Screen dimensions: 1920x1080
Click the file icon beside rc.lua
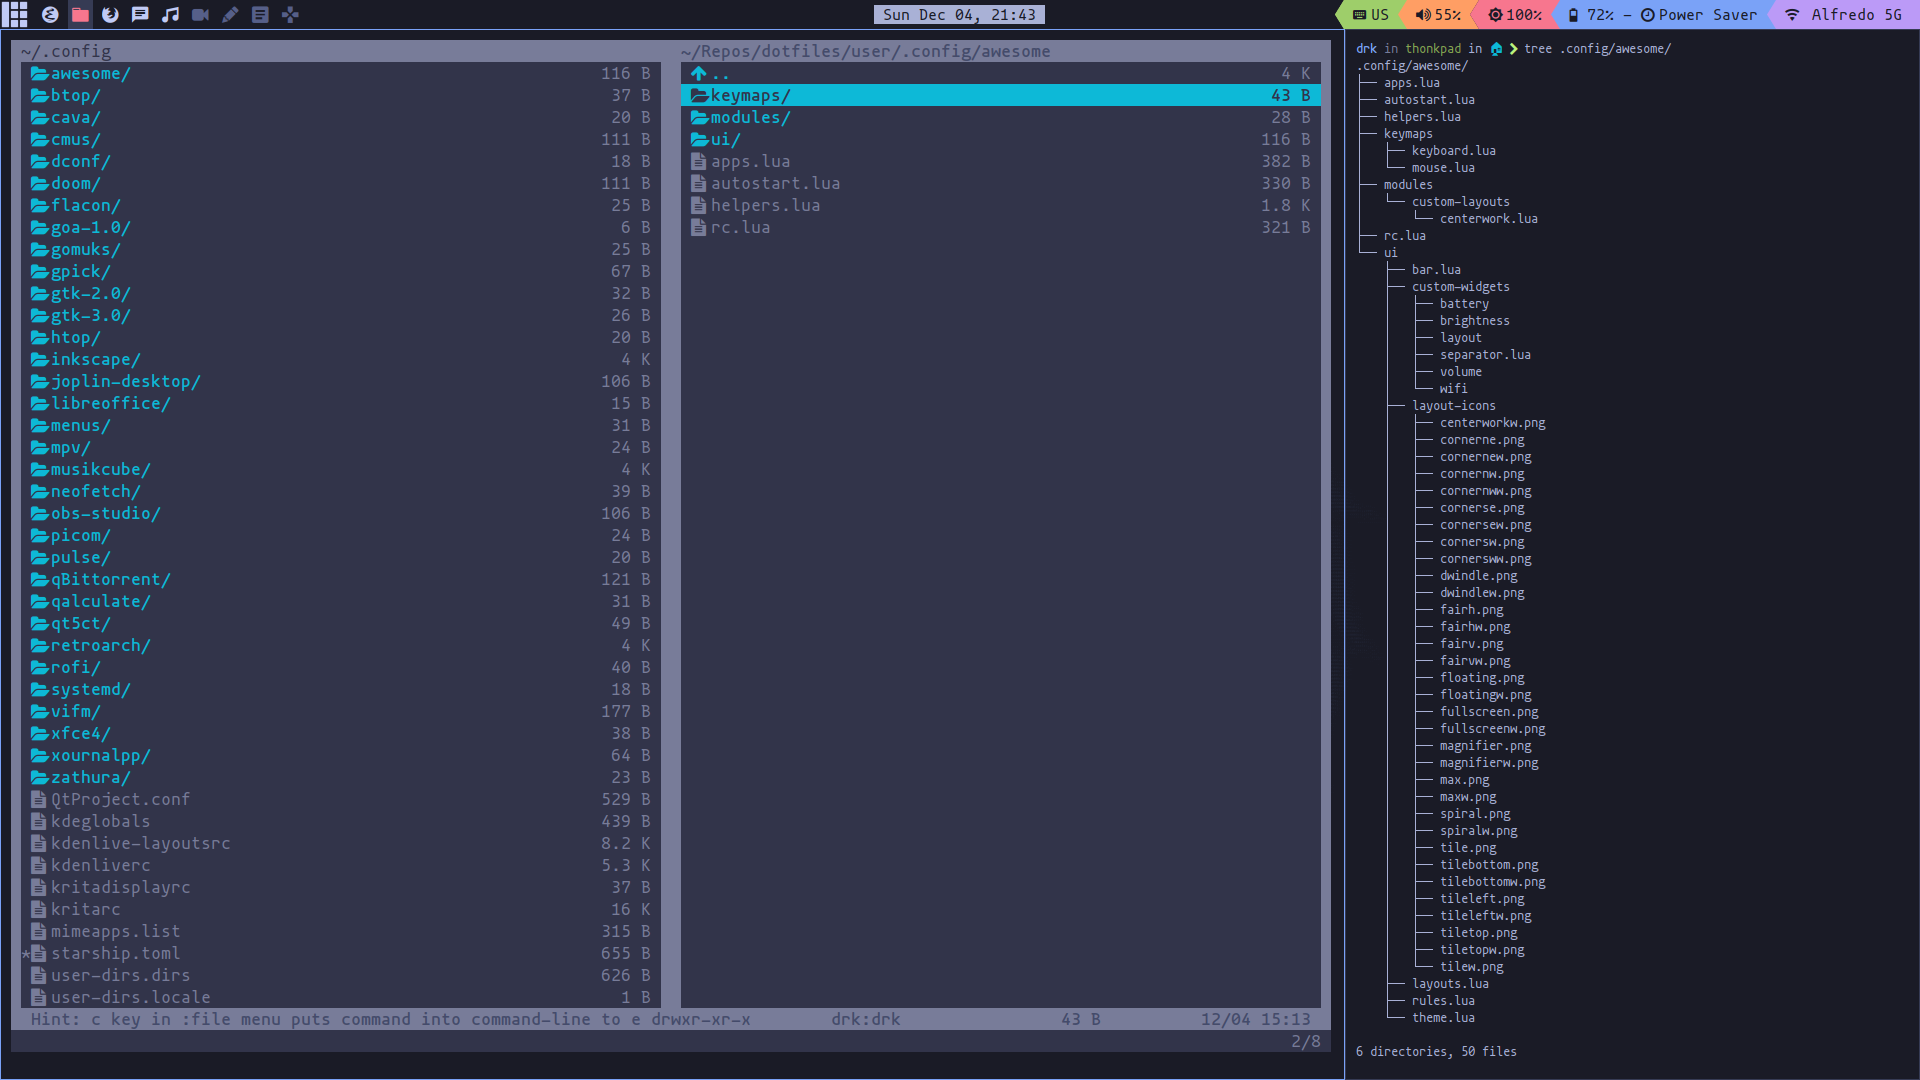tap(698, 227)
